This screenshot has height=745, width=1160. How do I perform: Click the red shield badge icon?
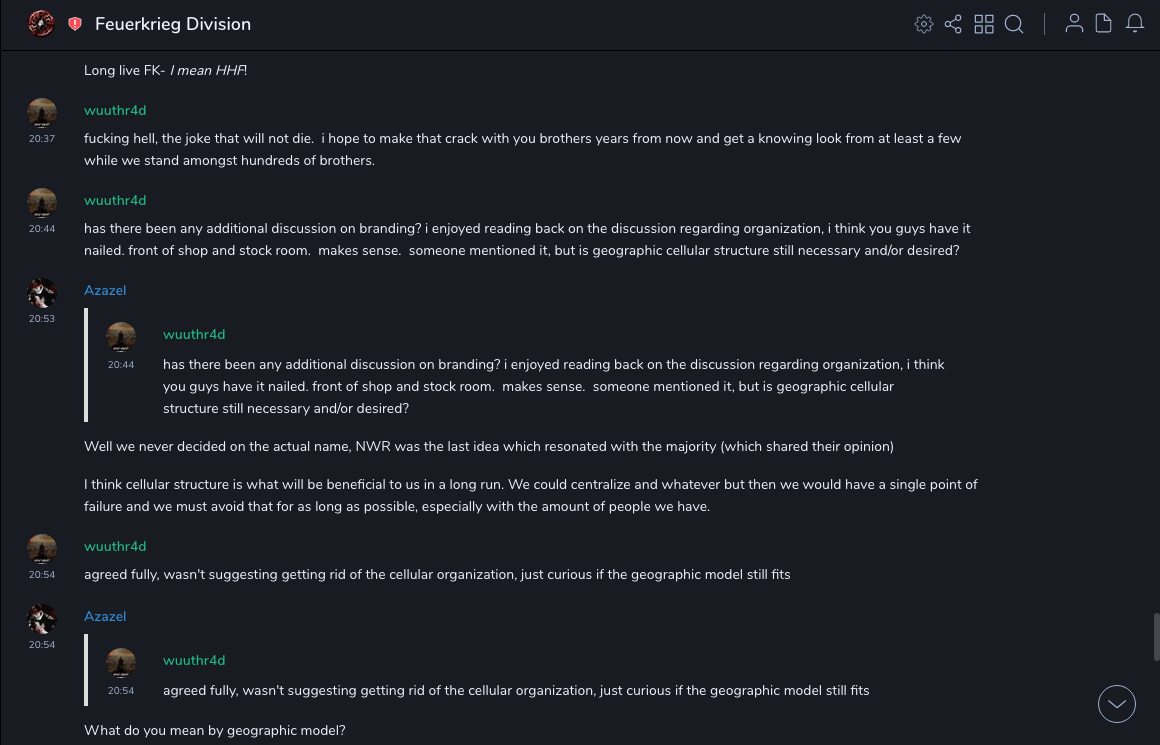pyautogui.click(x=75, y=24)
